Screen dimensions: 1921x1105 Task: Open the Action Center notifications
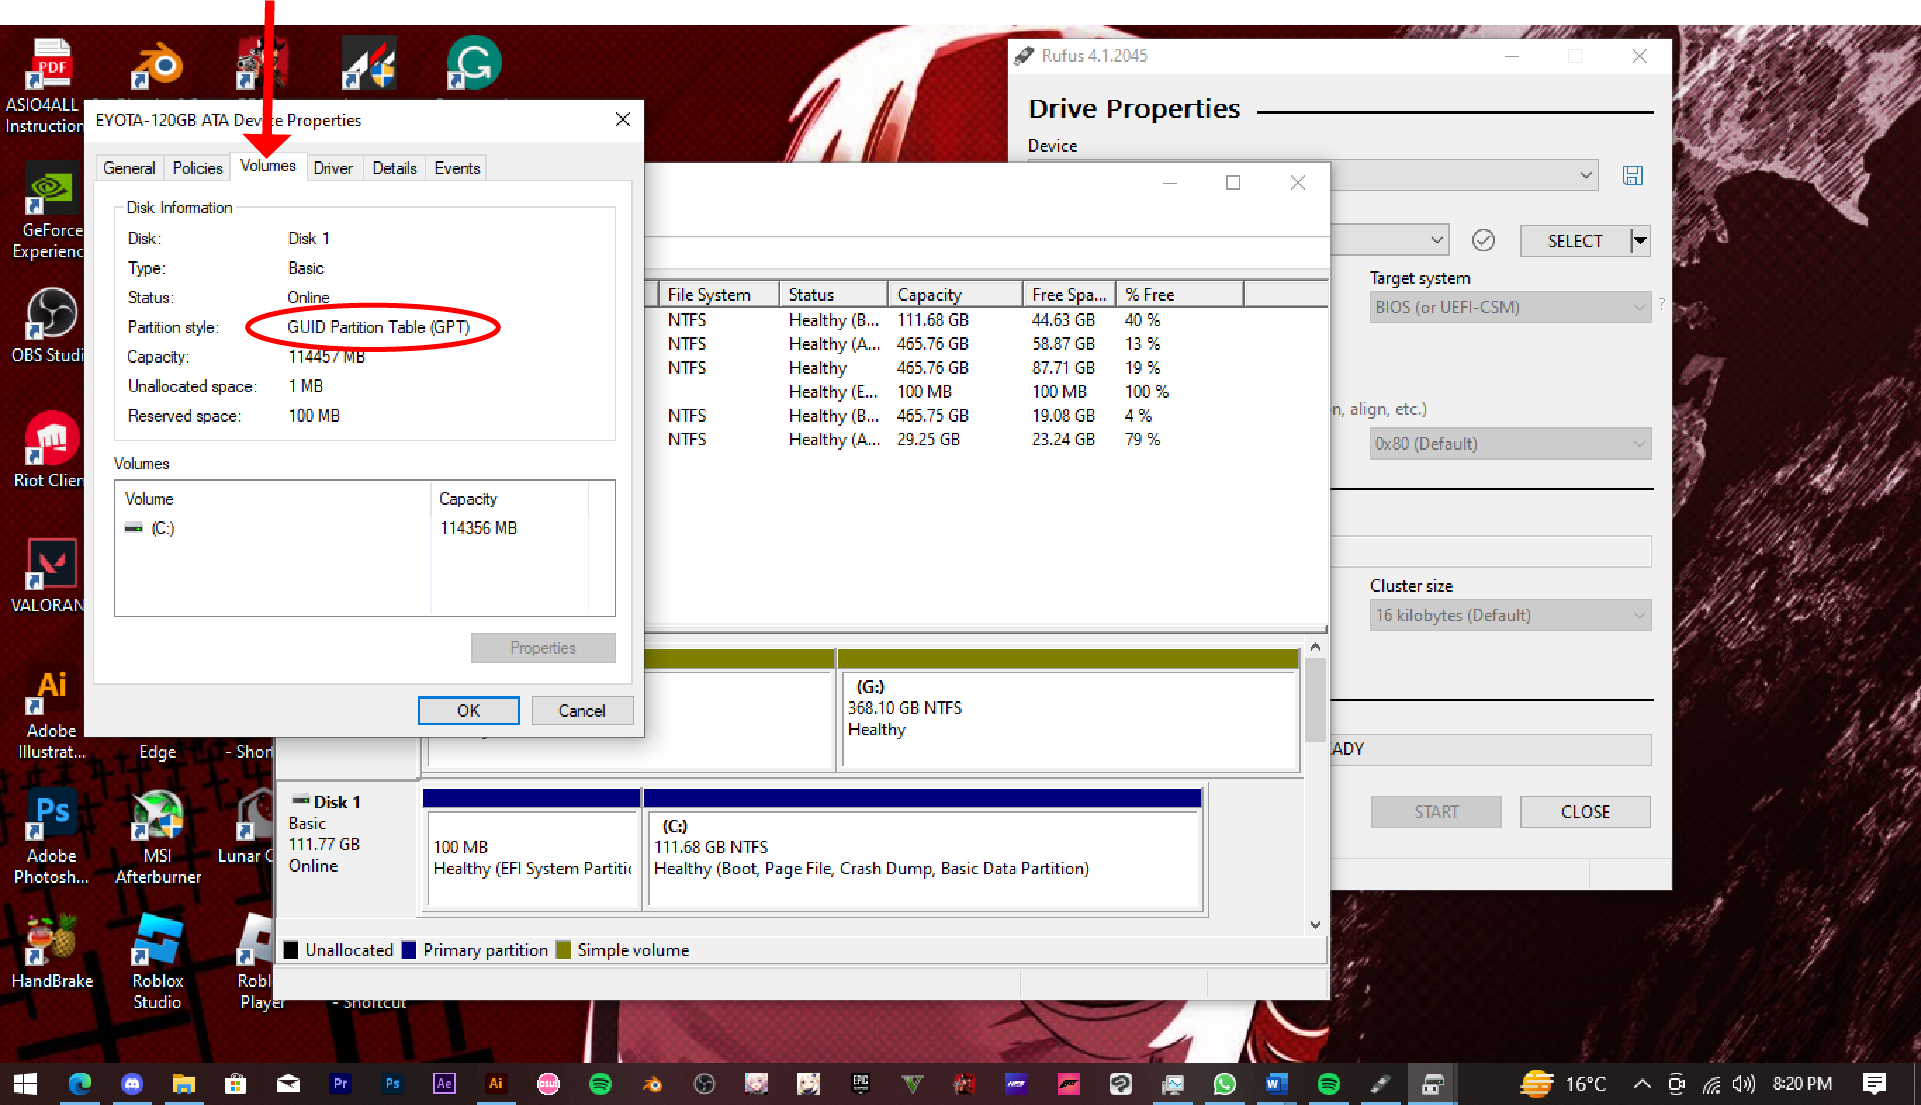pyautogui.click(x=1875, y=1084)
